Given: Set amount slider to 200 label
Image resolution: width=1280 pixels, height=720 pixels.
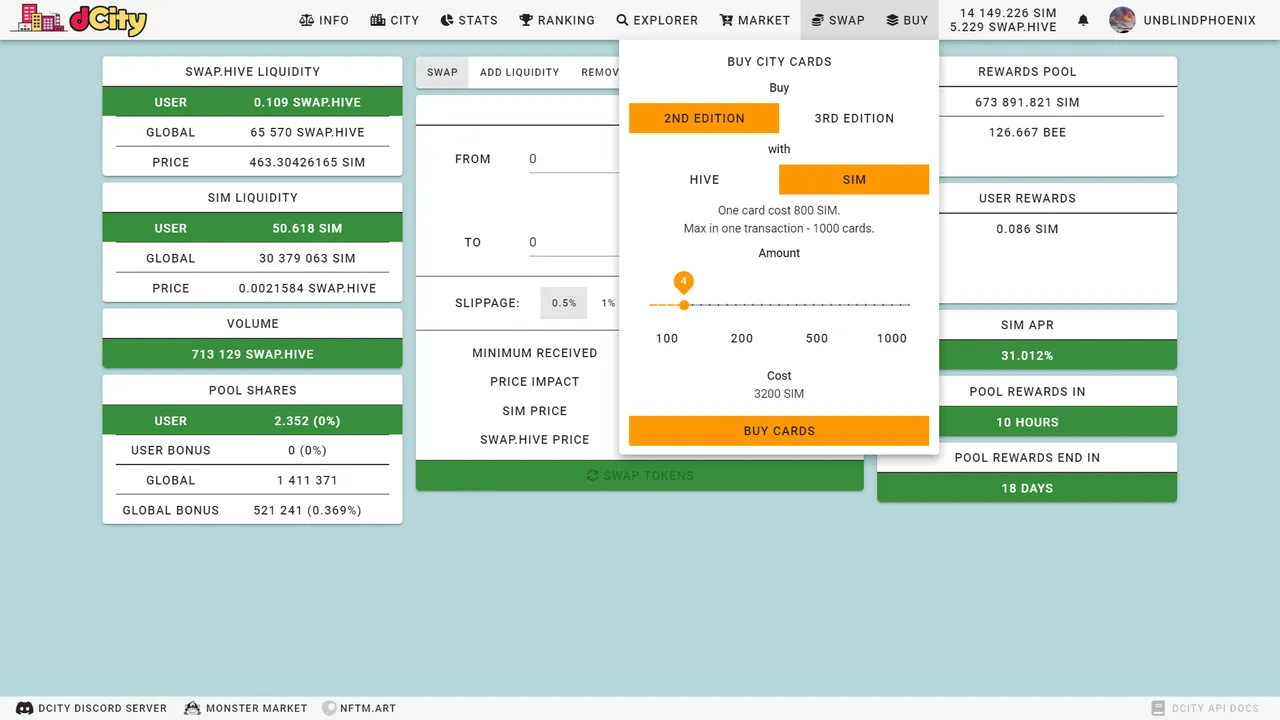Looking at the screenshot, I should click(x=742, y=338).
